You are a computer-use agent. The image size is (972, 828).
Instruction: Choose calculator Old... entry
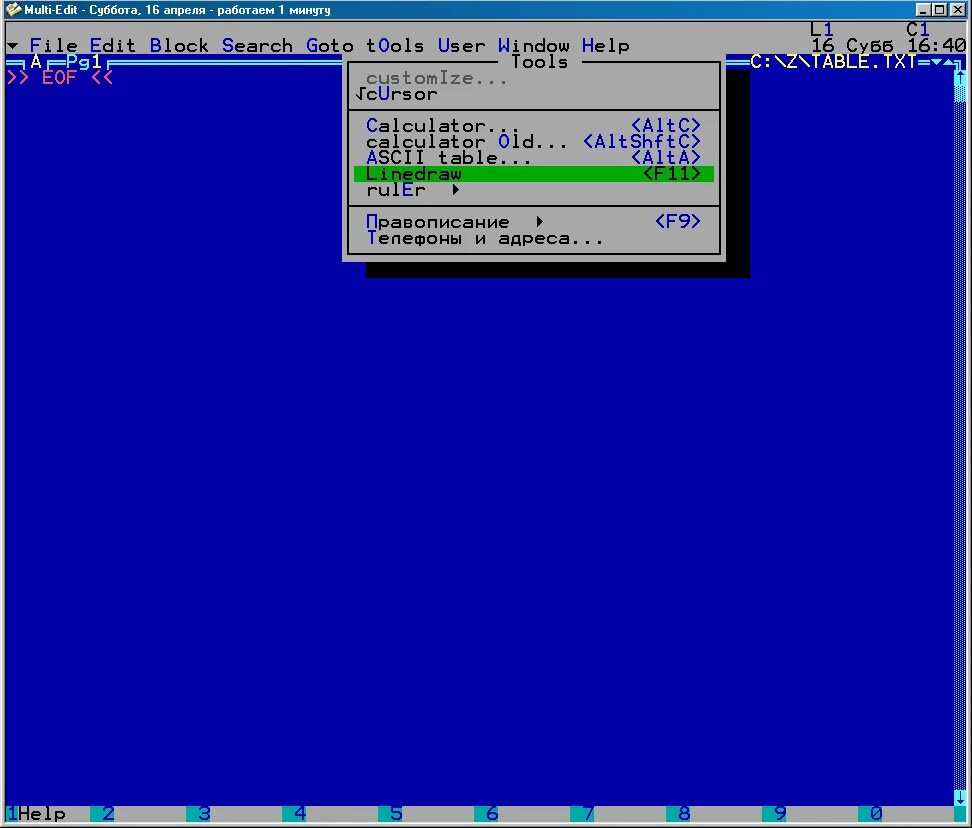pyautogui.click(x=534, y=142)
